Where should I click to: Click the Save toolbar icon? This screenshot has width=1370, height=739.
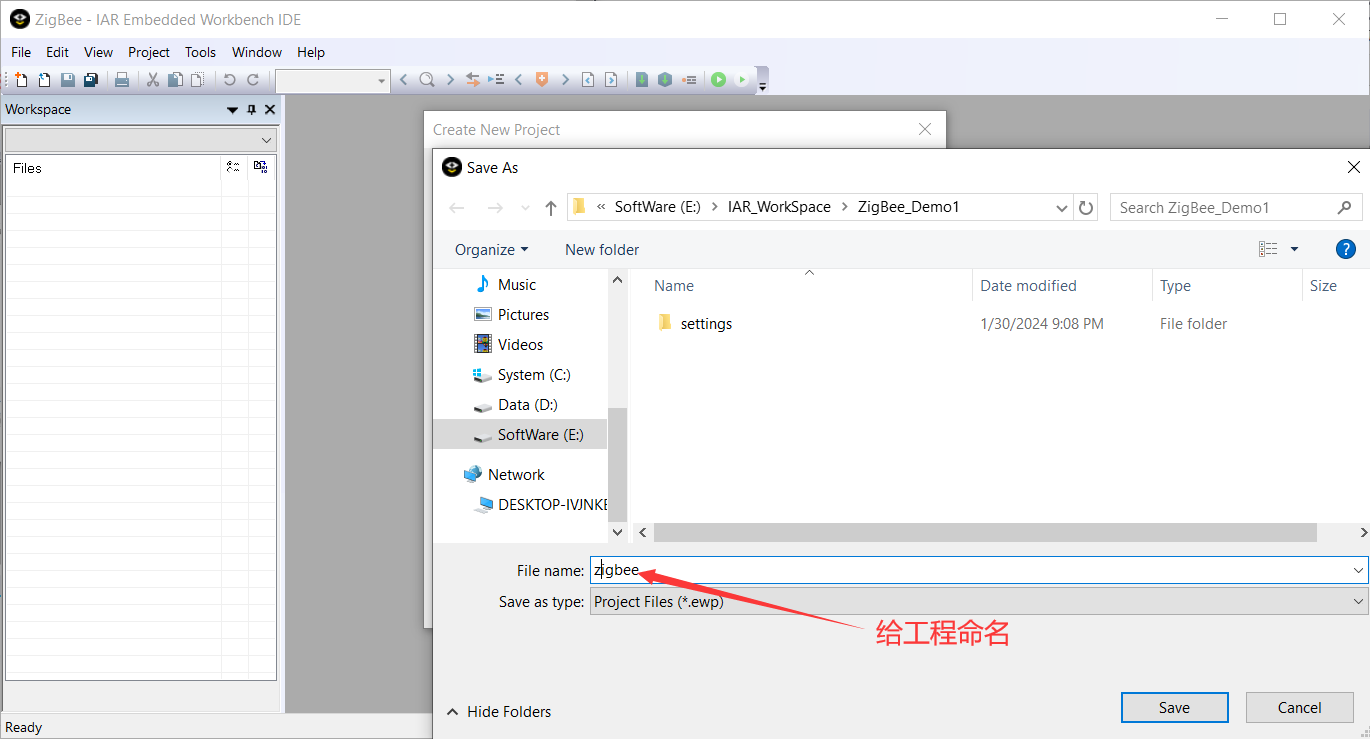pos(68,80)
